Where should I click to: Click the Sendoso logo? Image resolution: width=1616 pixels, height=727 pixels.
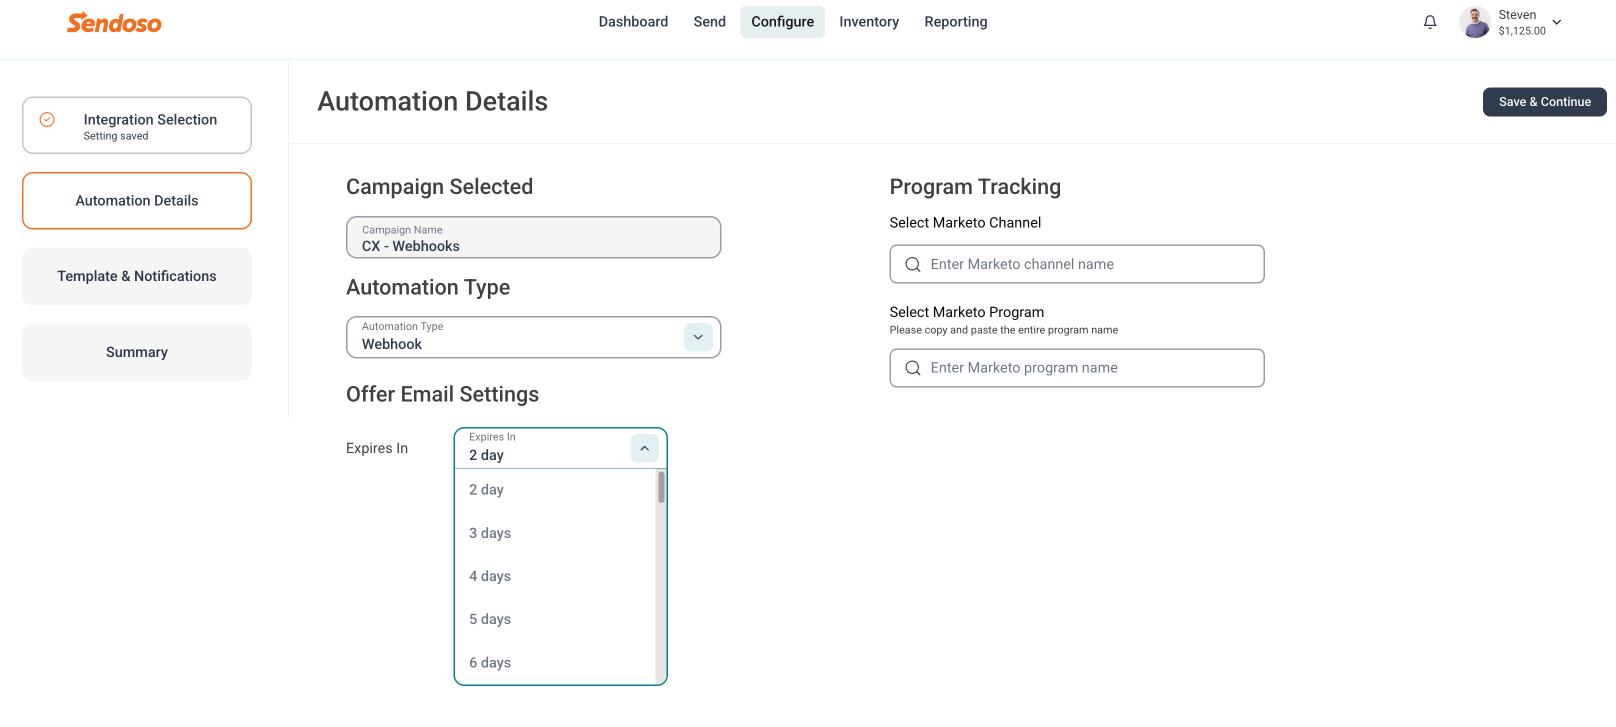click(x=114, y=22)
